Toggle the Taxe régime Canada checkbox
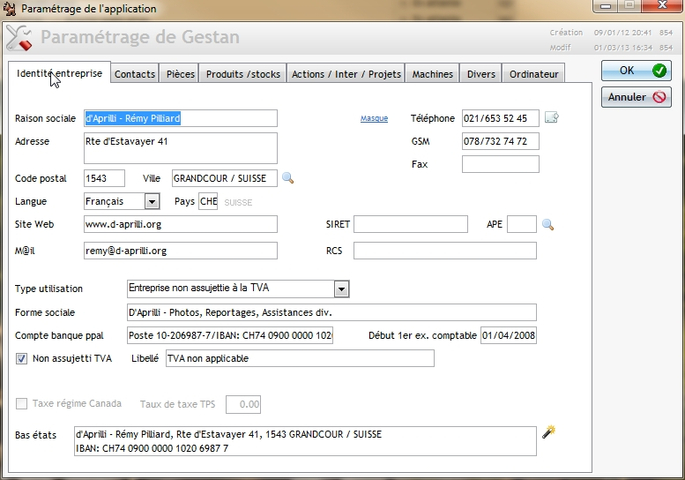Screen dimensions: 685x480 click(x=22, y=404)
